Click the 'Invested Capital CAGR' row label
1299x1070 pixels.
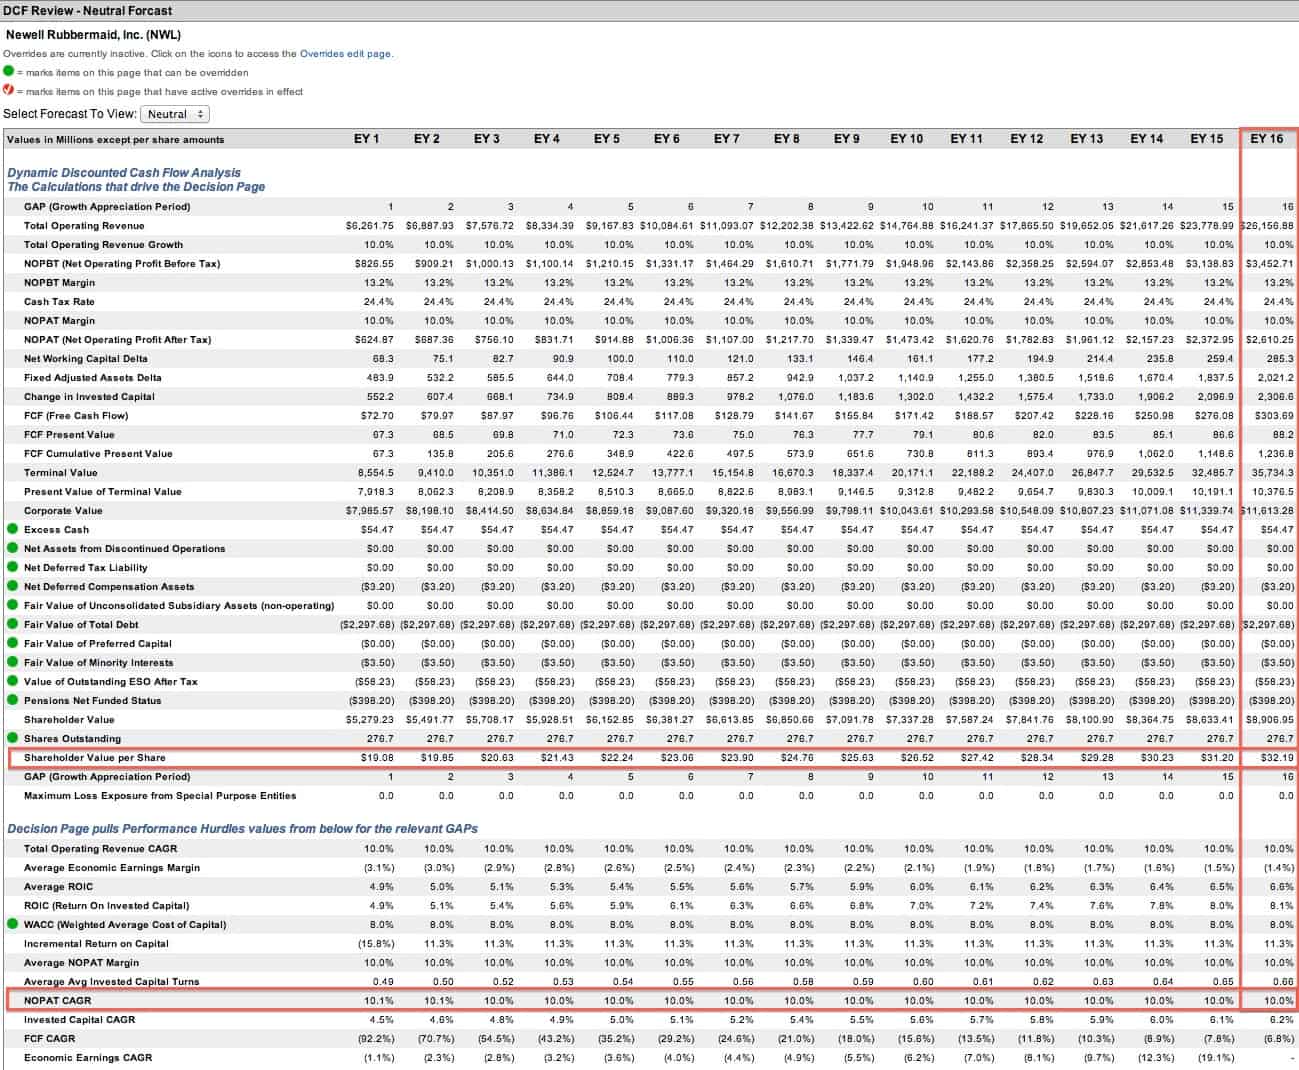[79, 1020]
